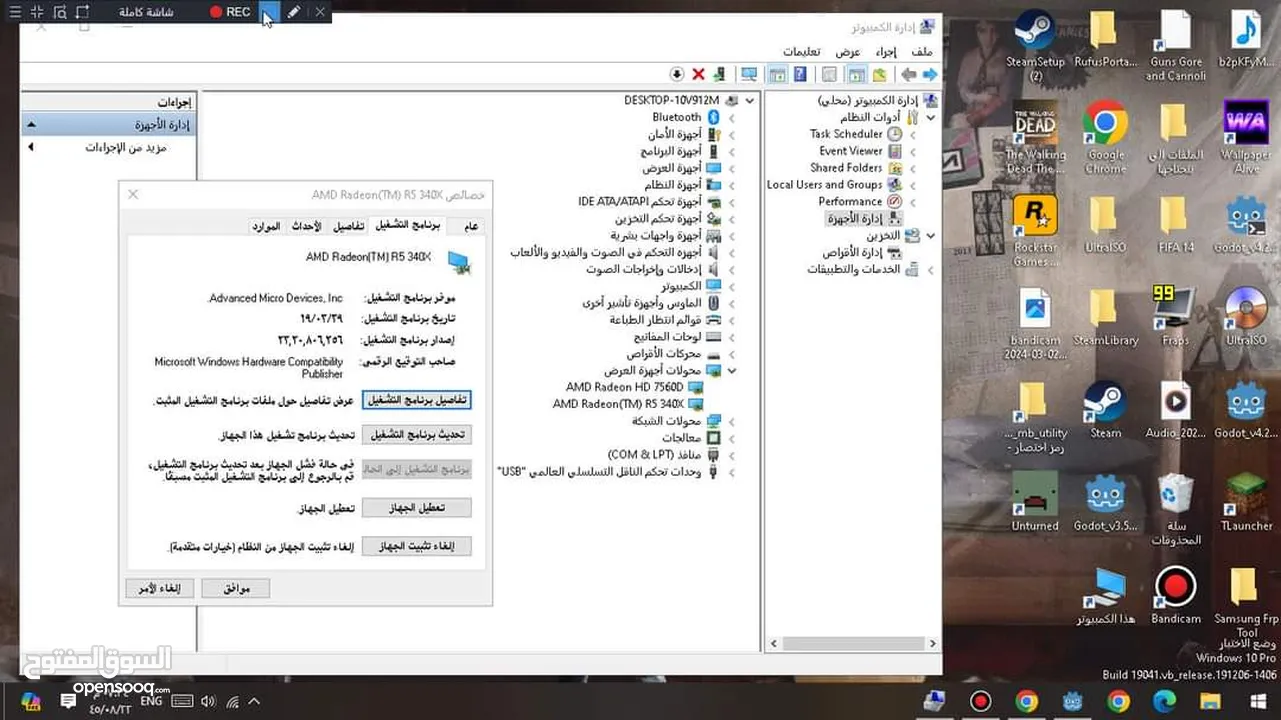
Task: Open the إجراء menu
Action: pyautogui.click(x=886, y=51)
